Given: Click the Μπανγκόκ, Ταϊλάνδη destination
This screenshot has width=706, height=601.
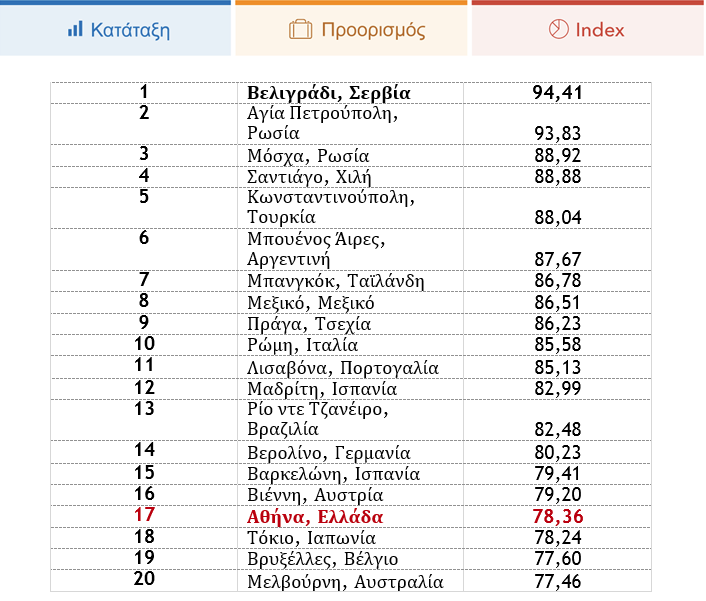Looking at the screenshot, I should click(335, 281).
